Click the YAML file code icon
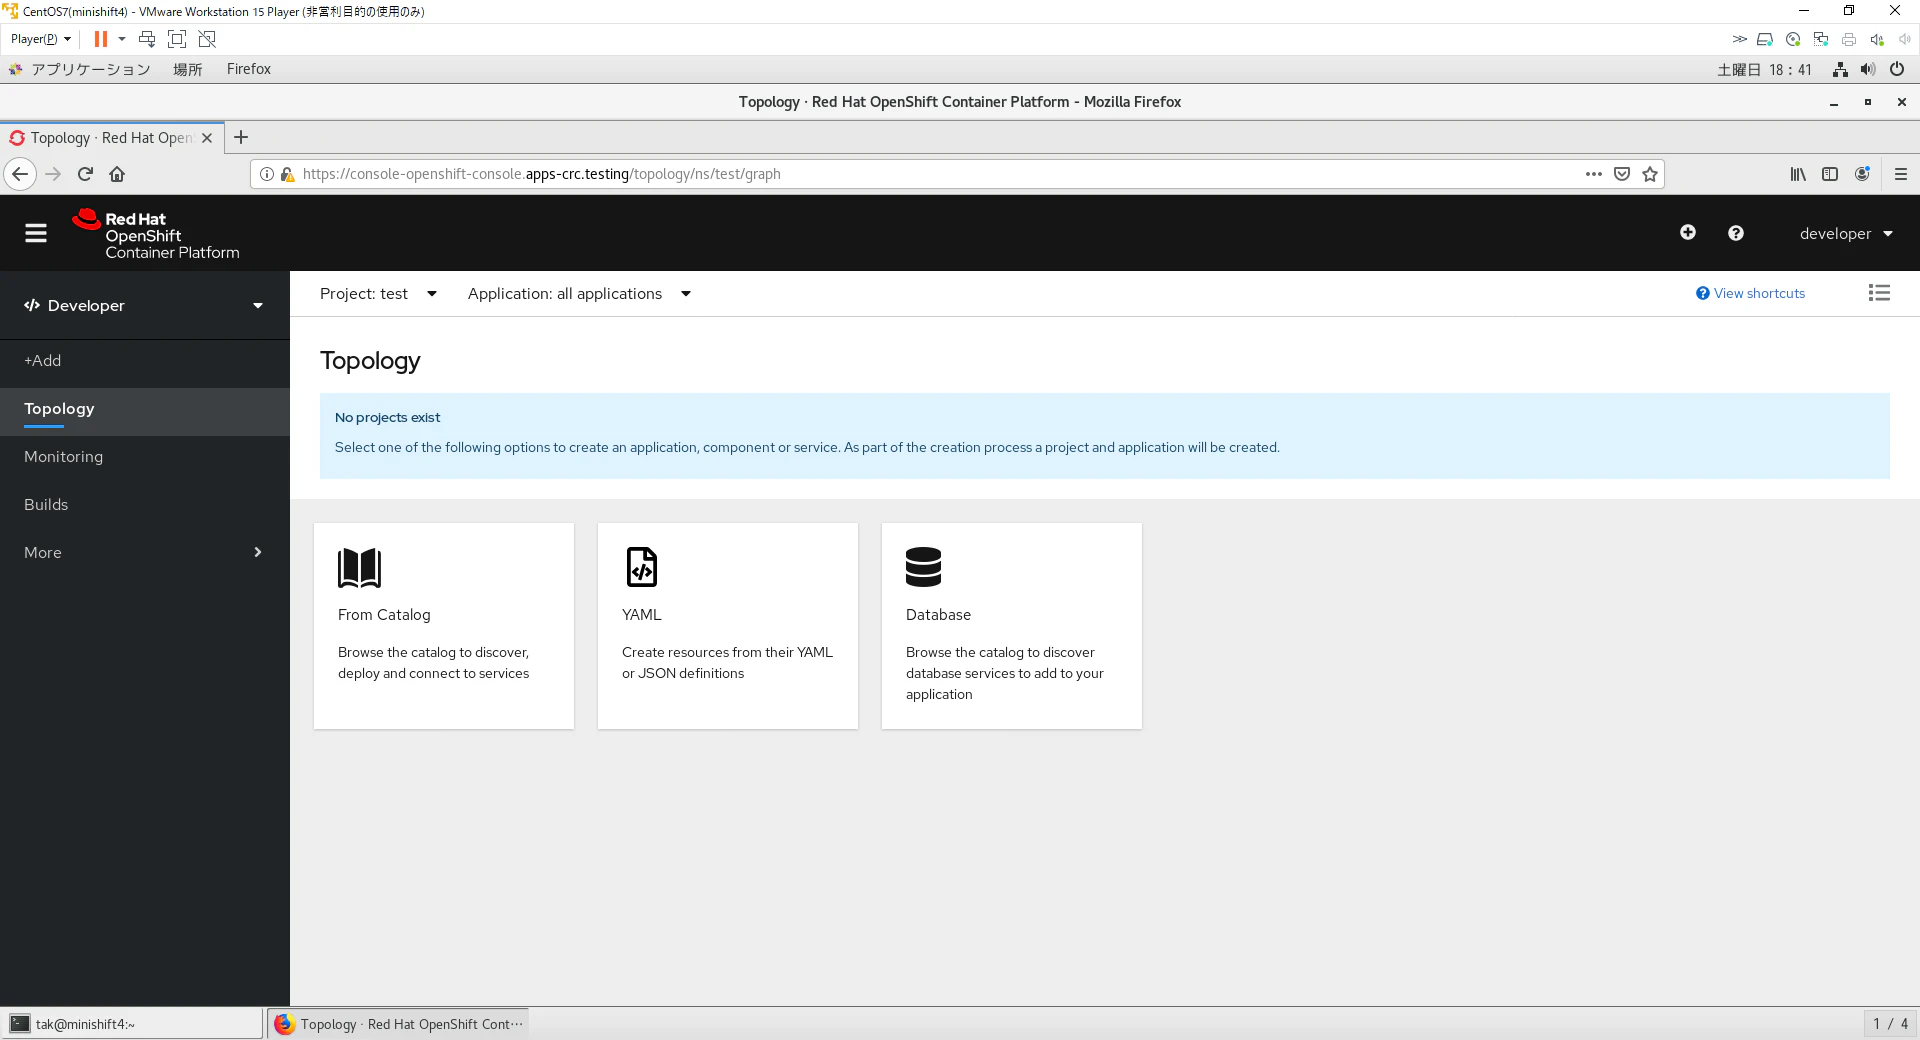The width and height of the screenshot is (1920, 1040). pos(642,567)
